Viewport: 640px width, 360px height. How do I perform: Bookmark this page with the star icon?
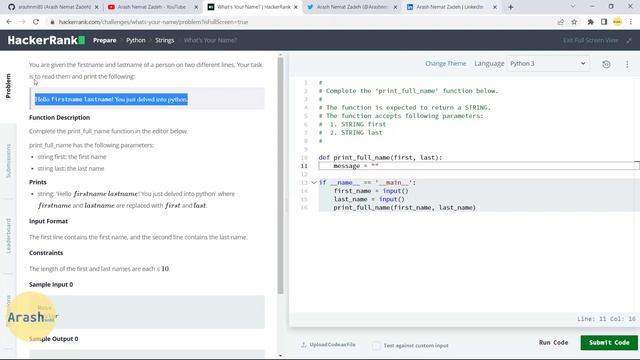point(574,22)
